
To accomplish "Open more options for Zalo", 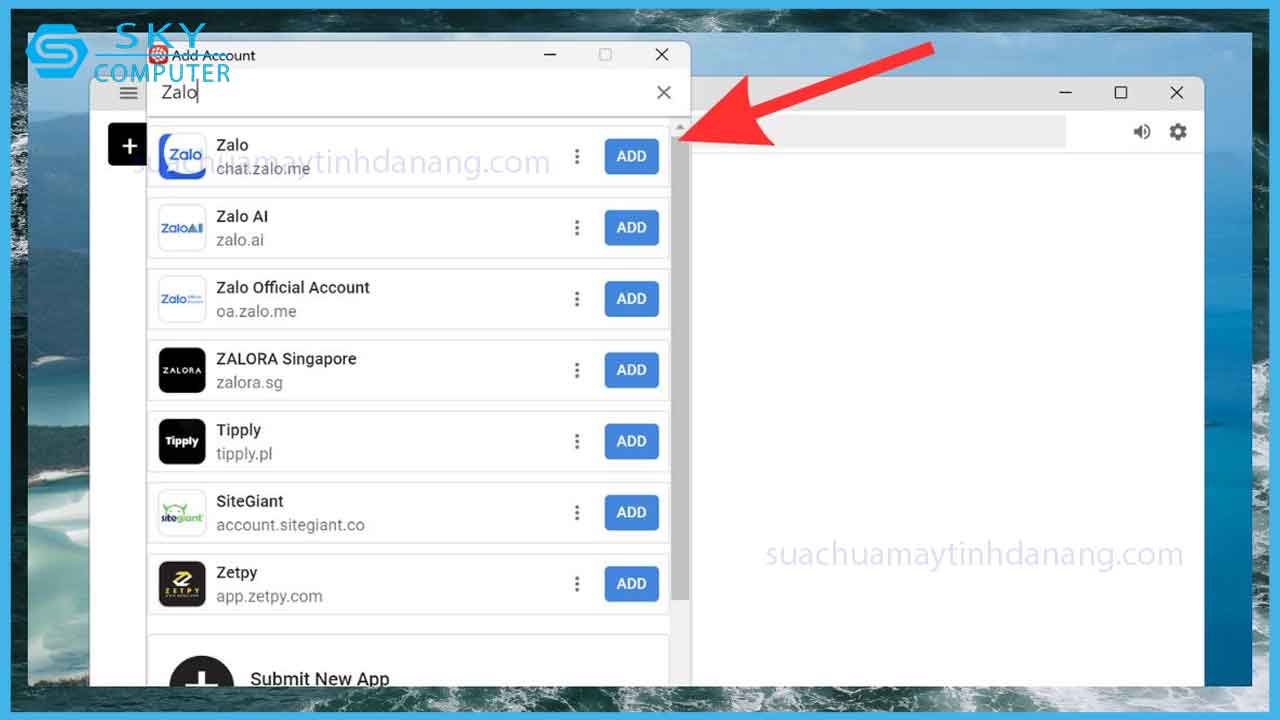I will point(577,156).
